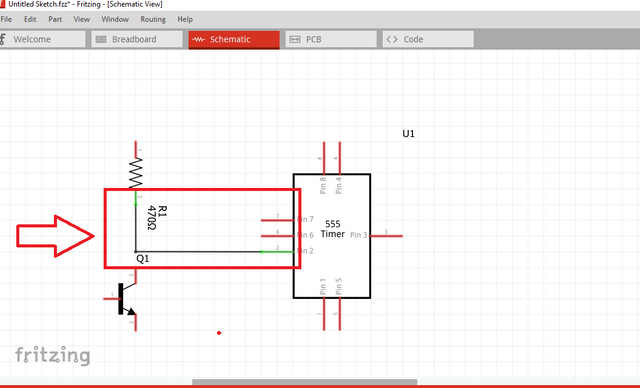
Task: Click the 555 Timer pin 6 lead
Action: pos(277,236)
